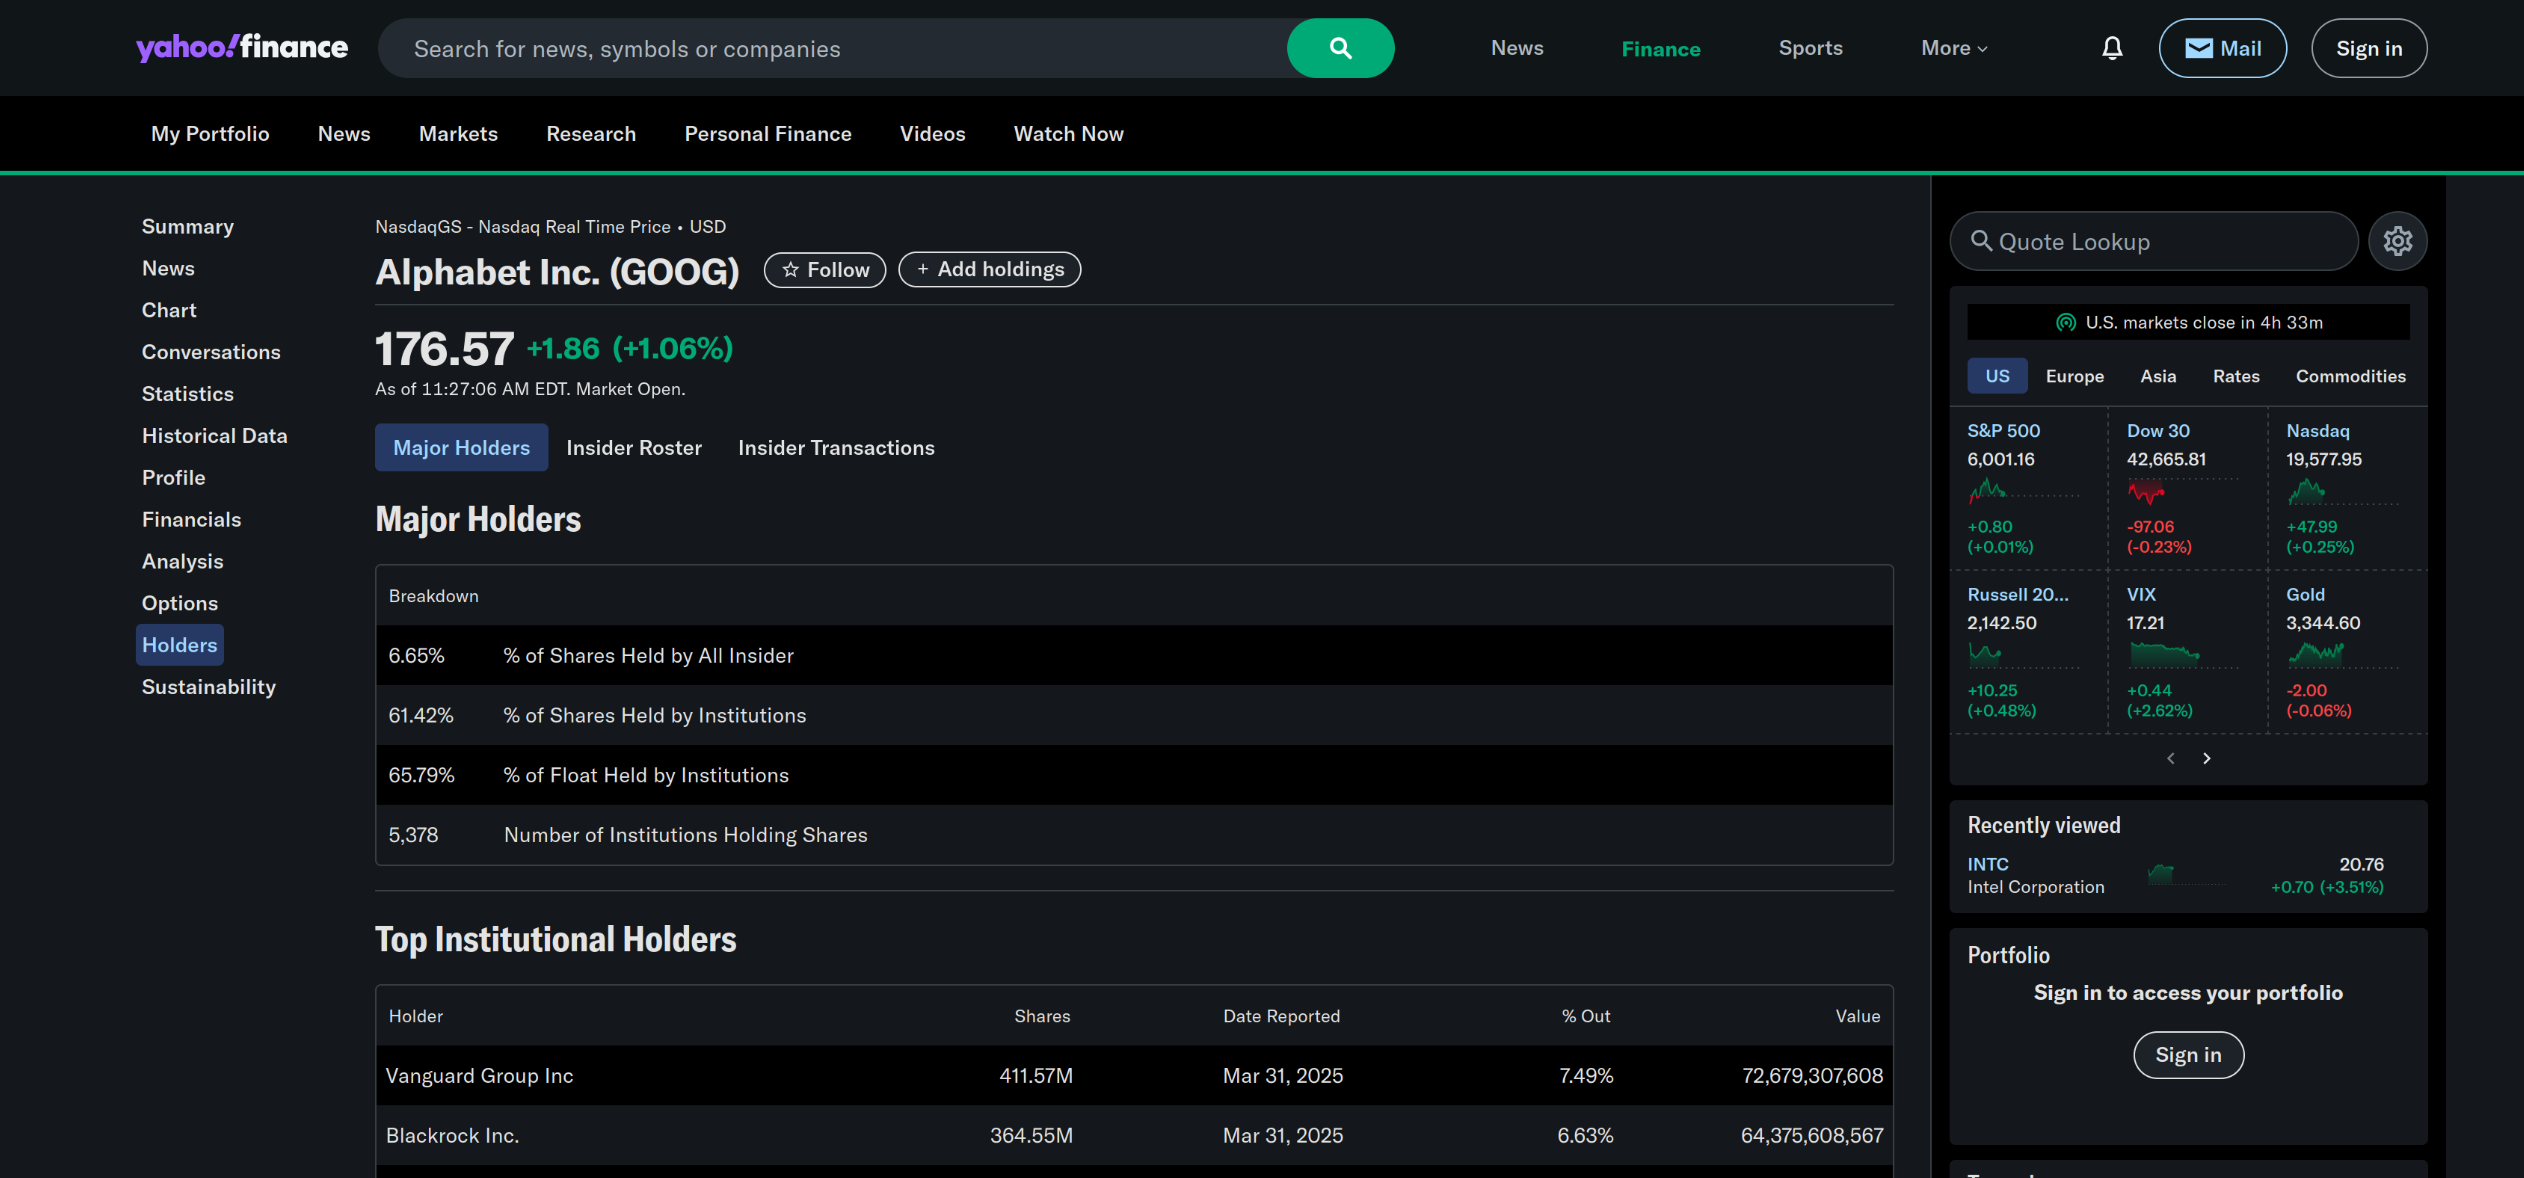This screenshot has width=2524, height=1178.
Task: Open the Gold card
Action: pyautogui.click(x=2347, y=652)
